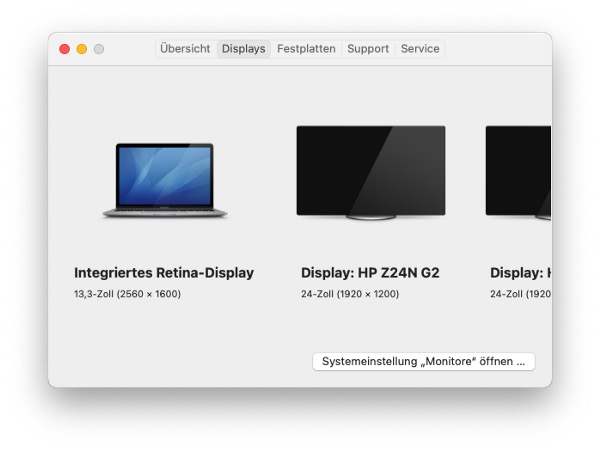Click the MacBook laptop icon
The height and width of the screenshot is (451, 600).
[164, 180]
